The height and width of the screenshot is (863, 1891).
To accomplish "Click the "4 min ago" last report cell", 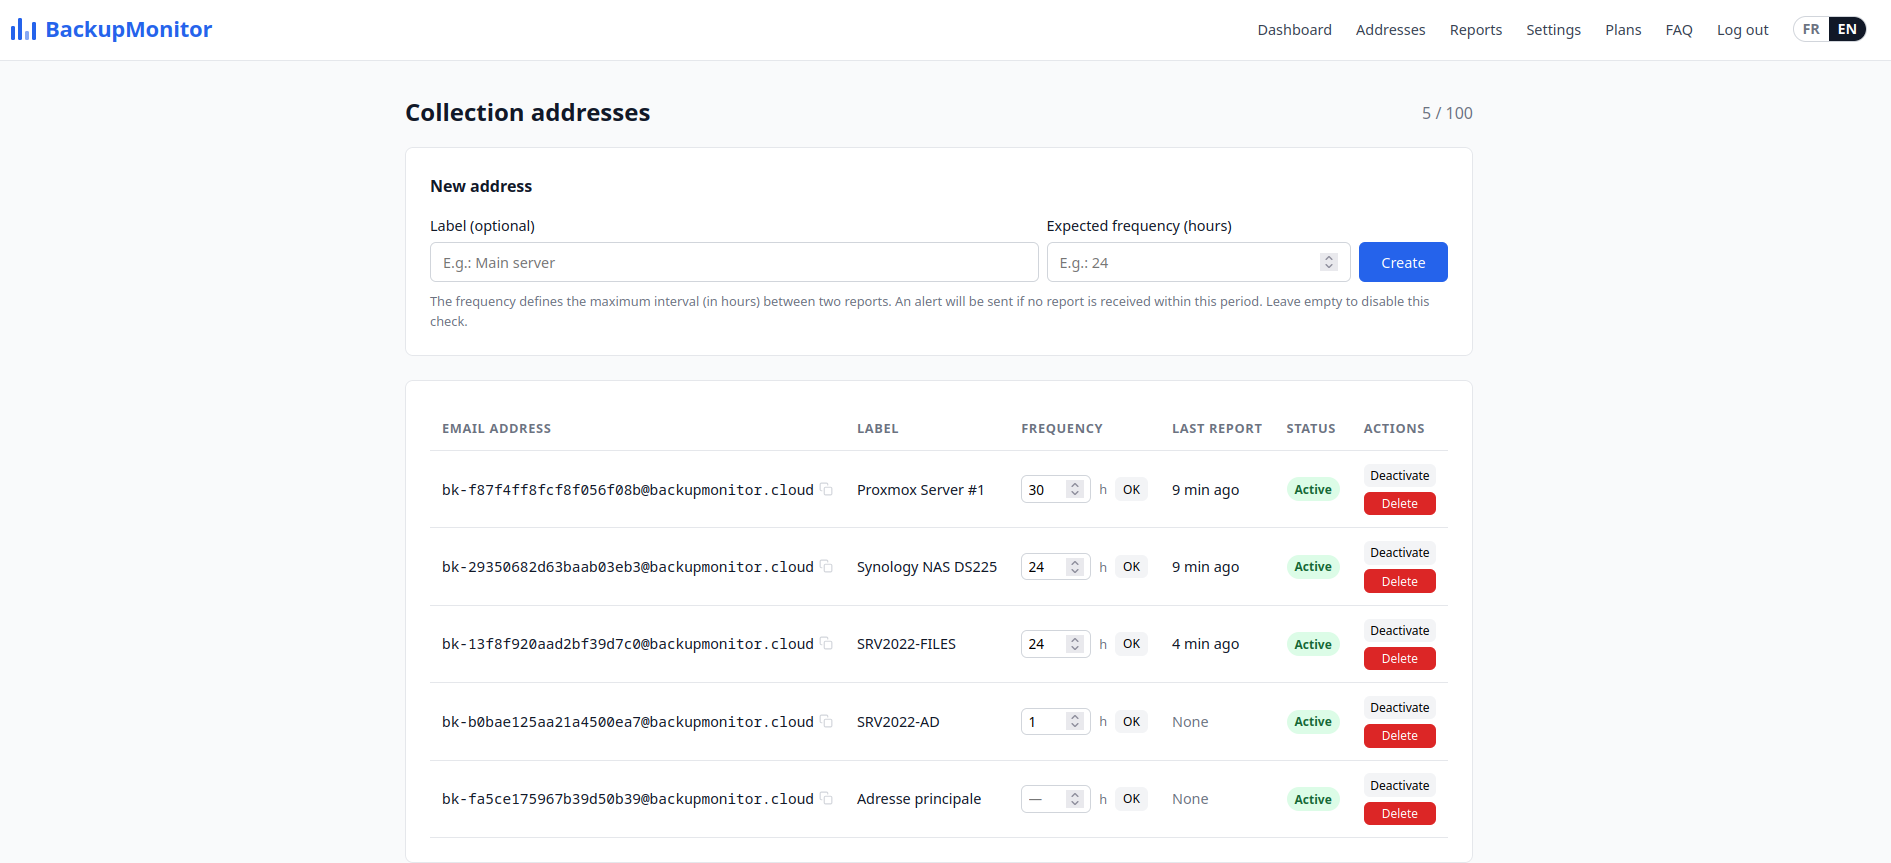I will tap(1205, 644).
